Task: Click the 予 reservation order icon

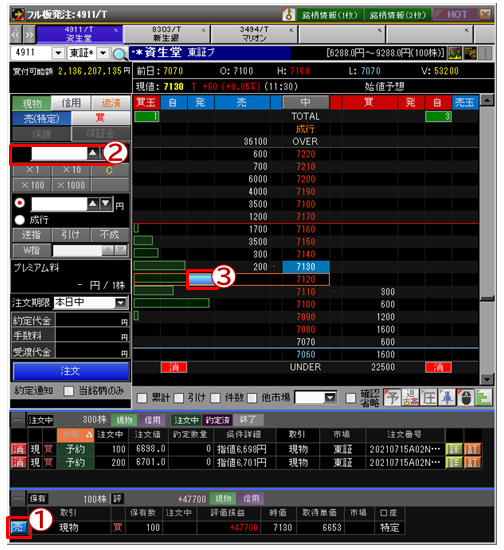Action: pos(392,398)
